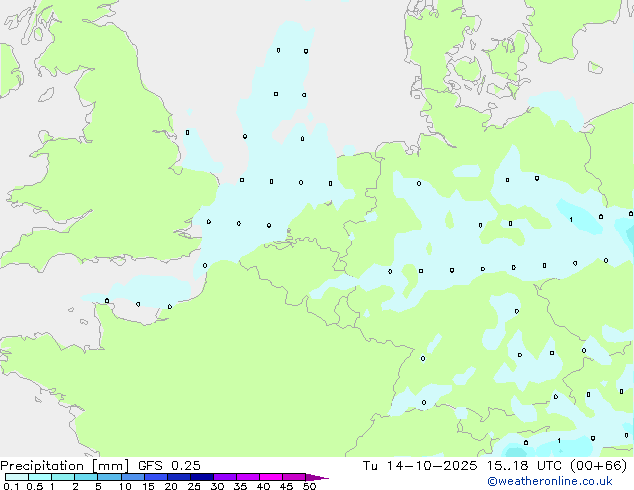Click the 20 to 25 mm legend swatch

coord(179,477)
